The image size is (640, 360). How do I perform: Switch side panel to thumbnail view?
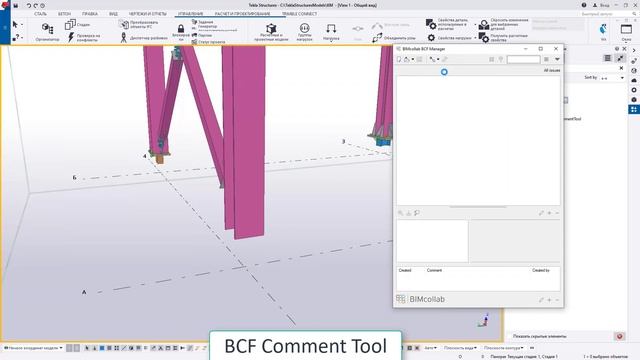[620, 58]
